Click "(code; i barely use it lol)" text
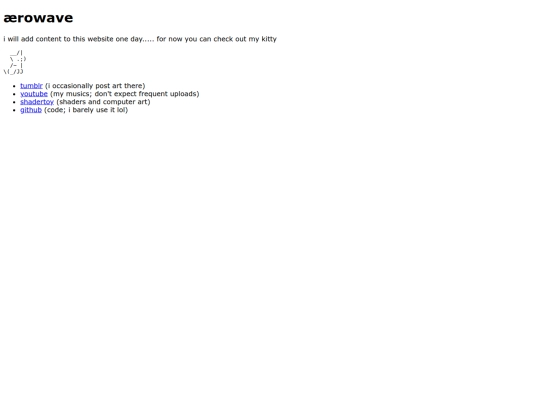This screenshot has height=405, width=540. pos(86,110)
